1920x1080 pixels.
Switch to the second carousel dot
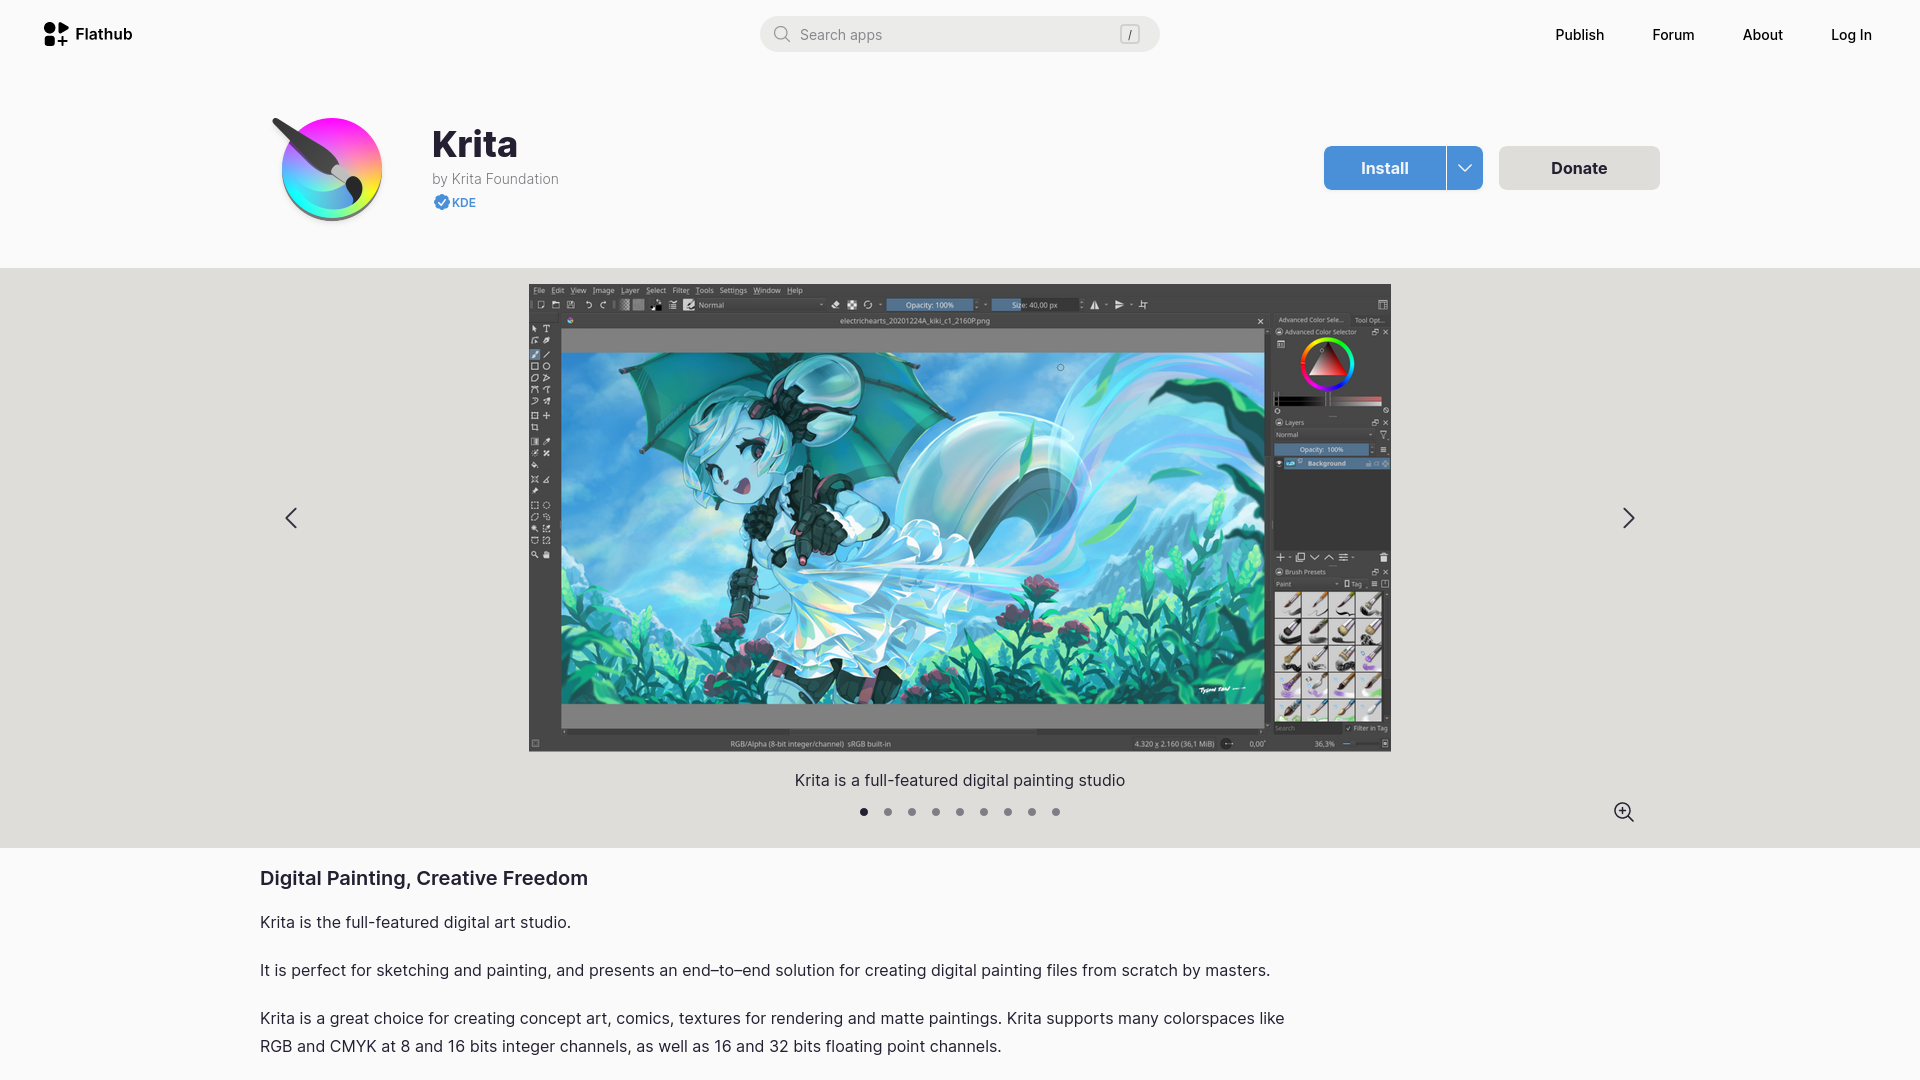(888, 812)
